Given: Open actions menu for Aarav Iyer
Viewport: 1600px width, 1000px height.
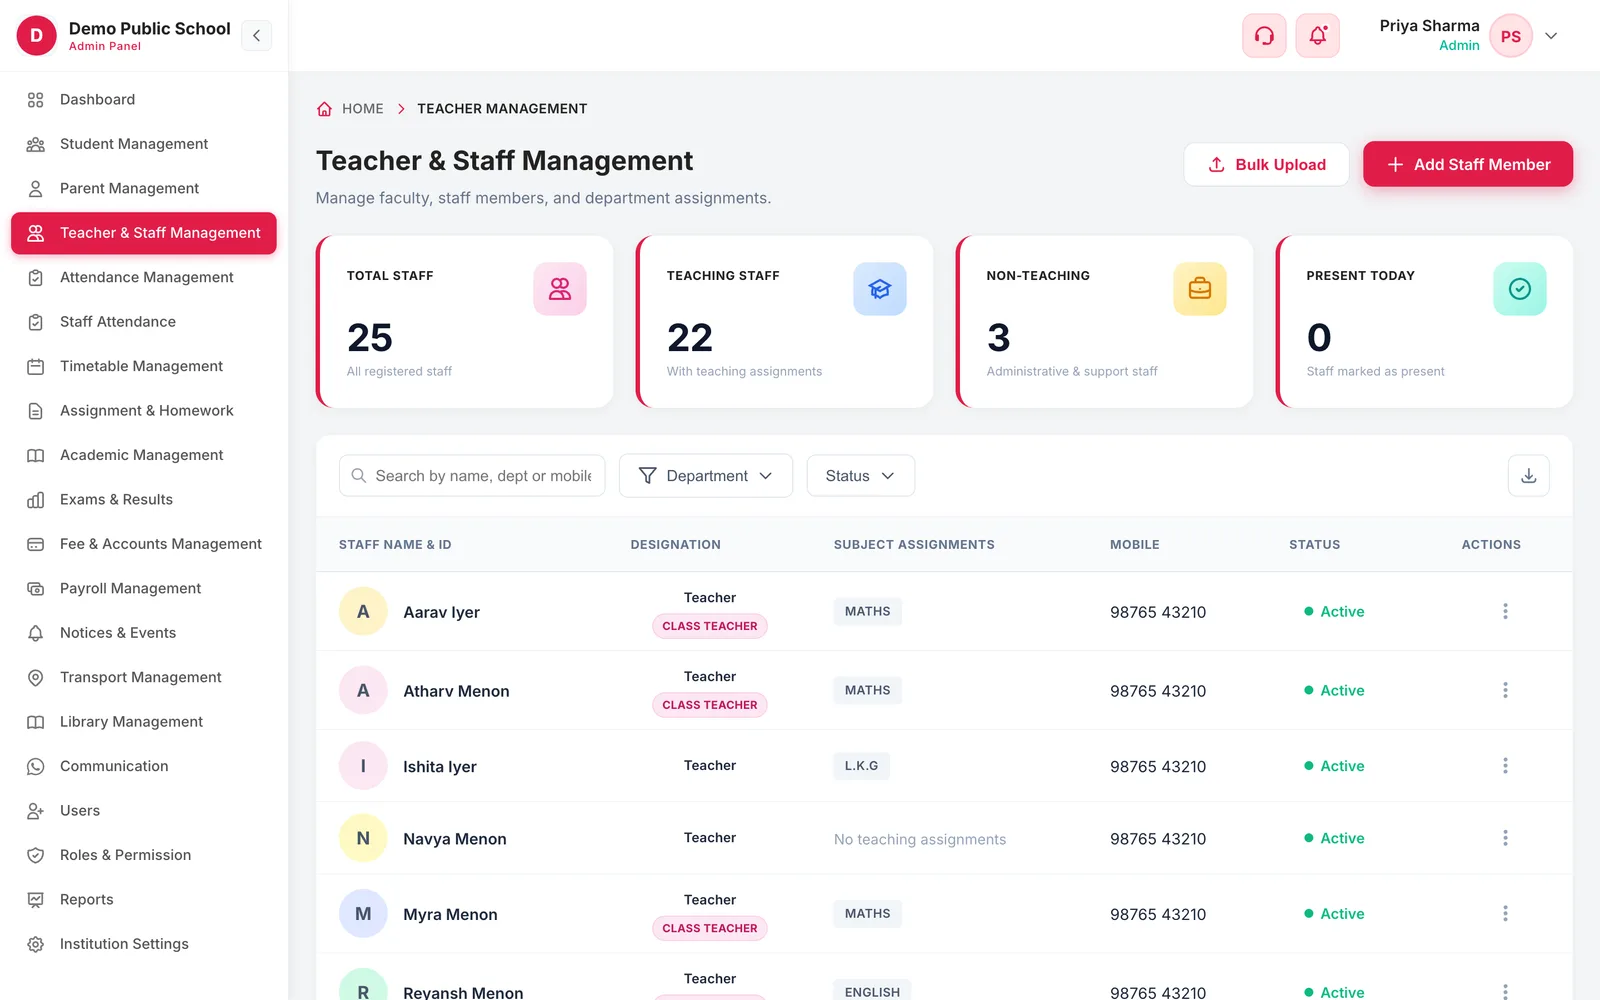Looking at the screenshot, I should (1505, 611).
